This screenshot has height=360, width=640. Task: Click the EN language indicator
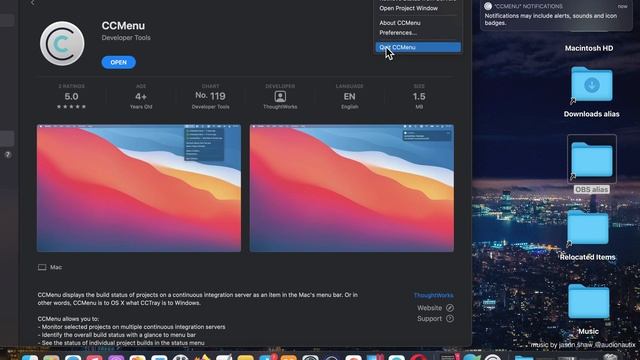pos(349,97)
